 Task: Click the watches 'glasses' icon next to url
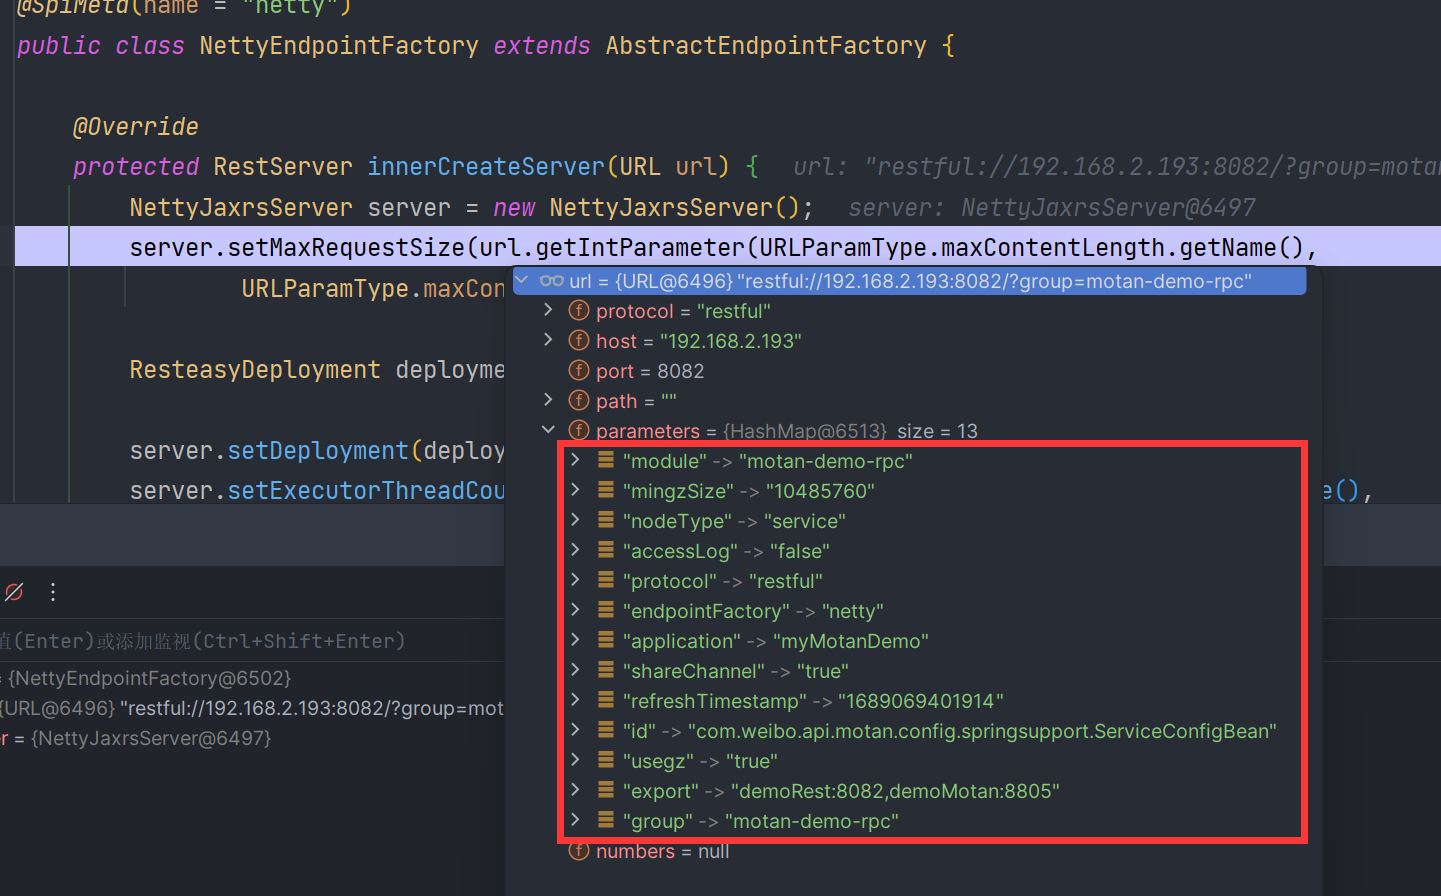point(551,281)
